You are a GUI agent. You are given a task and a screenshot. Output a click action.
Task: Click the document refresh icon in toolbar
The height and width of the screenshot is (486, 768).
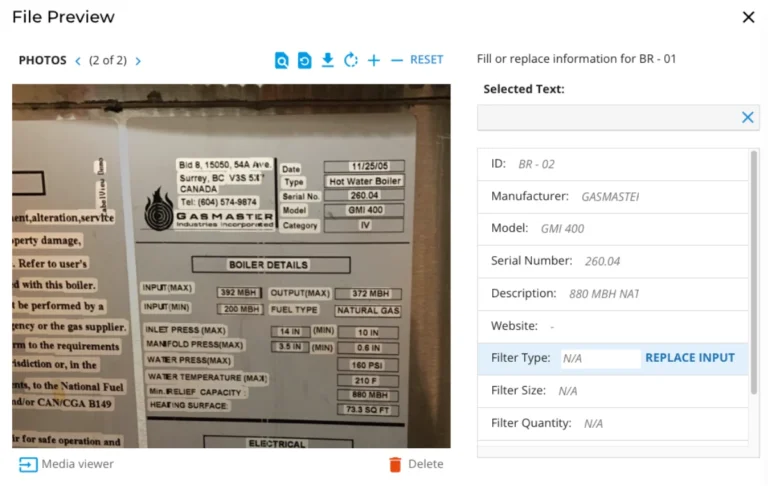pos(304,60)
